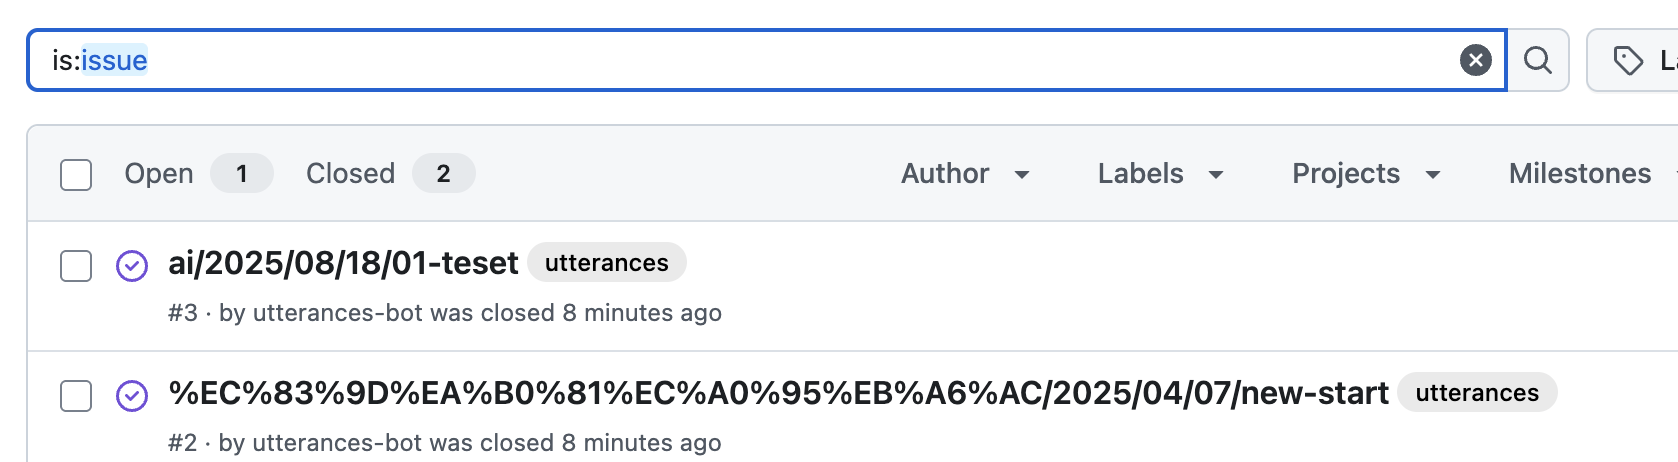This screenshot has width=1678, height=462.
Task: Check the box for ai/2025/08/18/01-teset issue
Action: 76,266
